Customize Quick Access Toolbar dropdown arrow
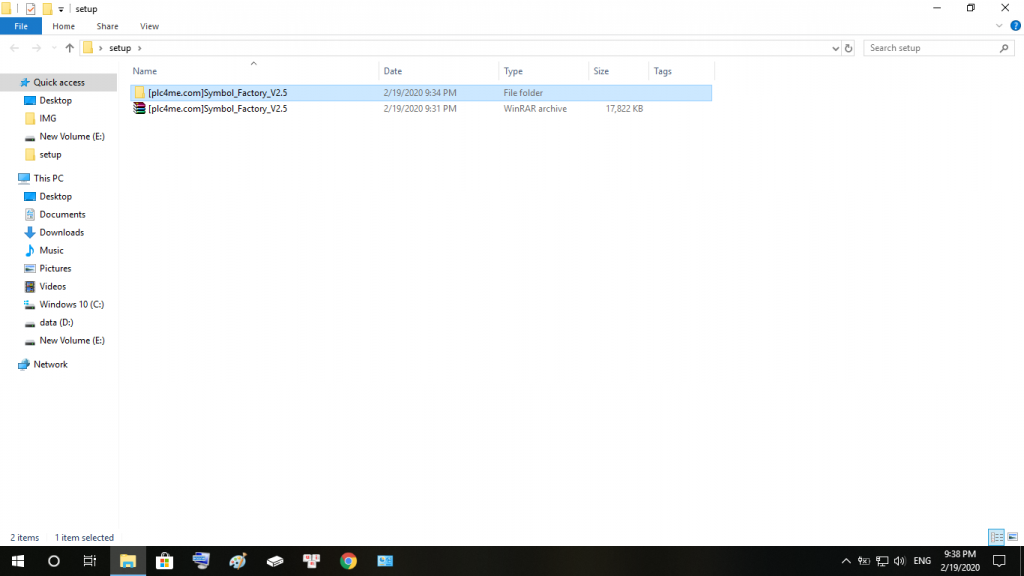Viewport: 1024px width, 576px height. pyautogui.click(x=61, y=9)
